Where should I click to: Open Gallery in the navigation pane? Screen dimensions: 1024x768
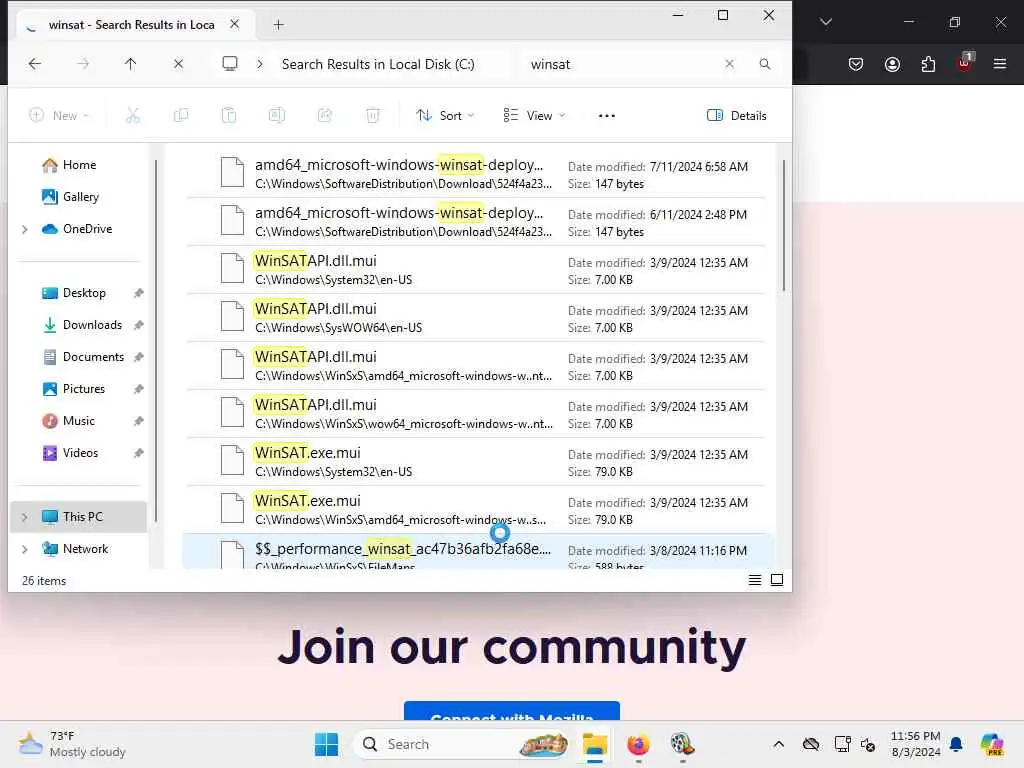78,197
